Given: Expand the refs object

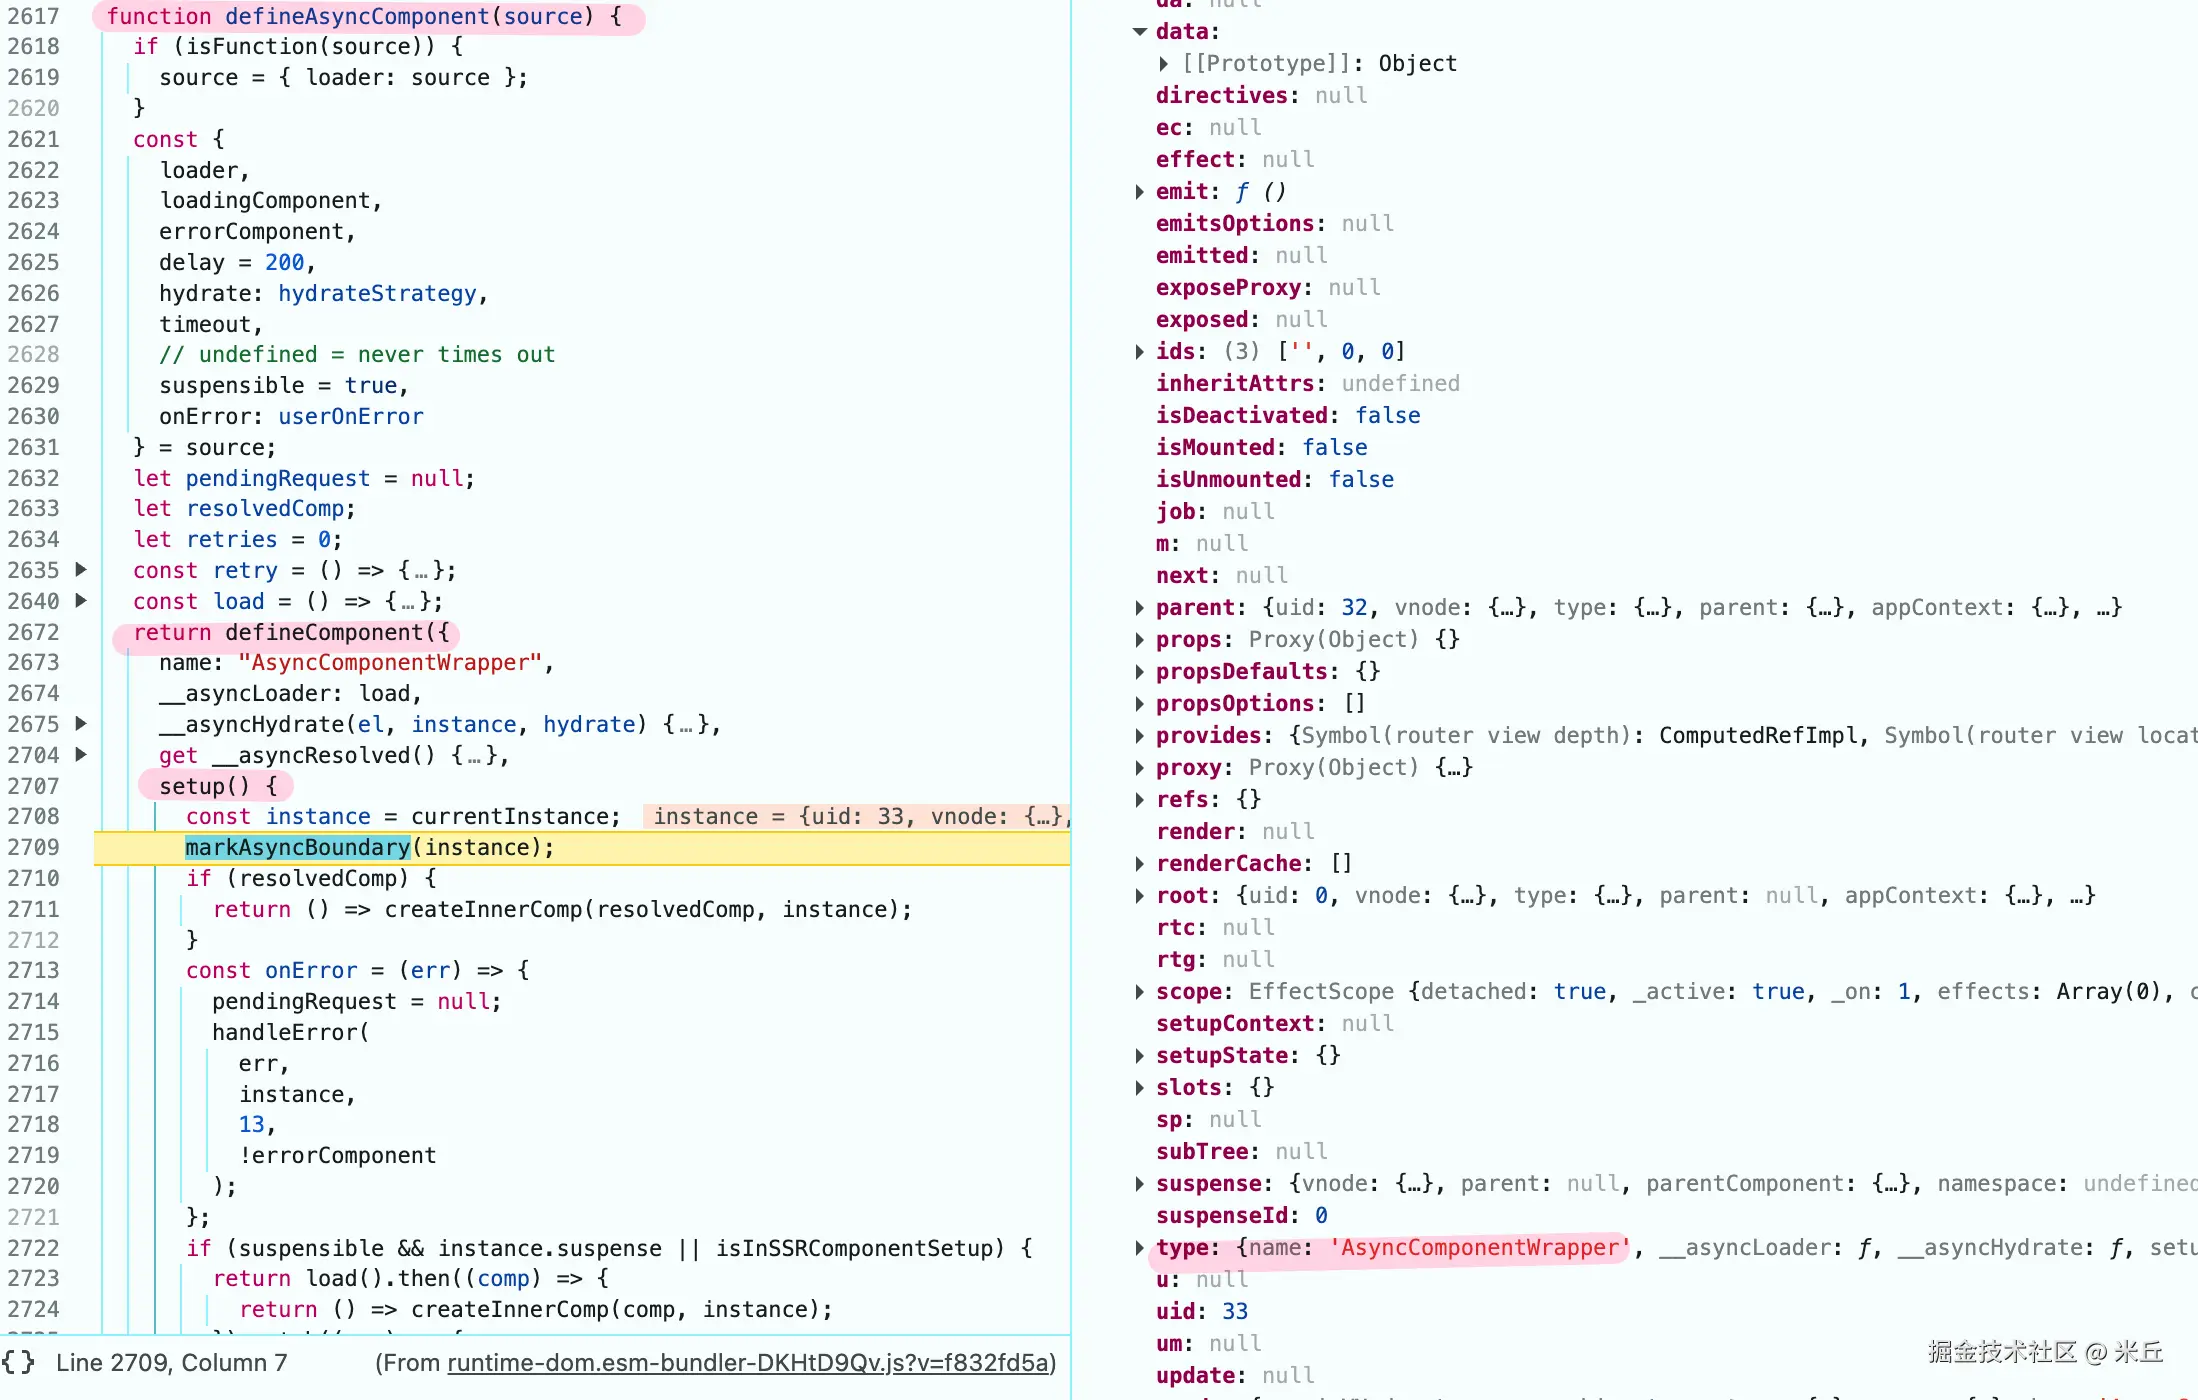Looking at the screenshot, I should (x=1139, y=800).
